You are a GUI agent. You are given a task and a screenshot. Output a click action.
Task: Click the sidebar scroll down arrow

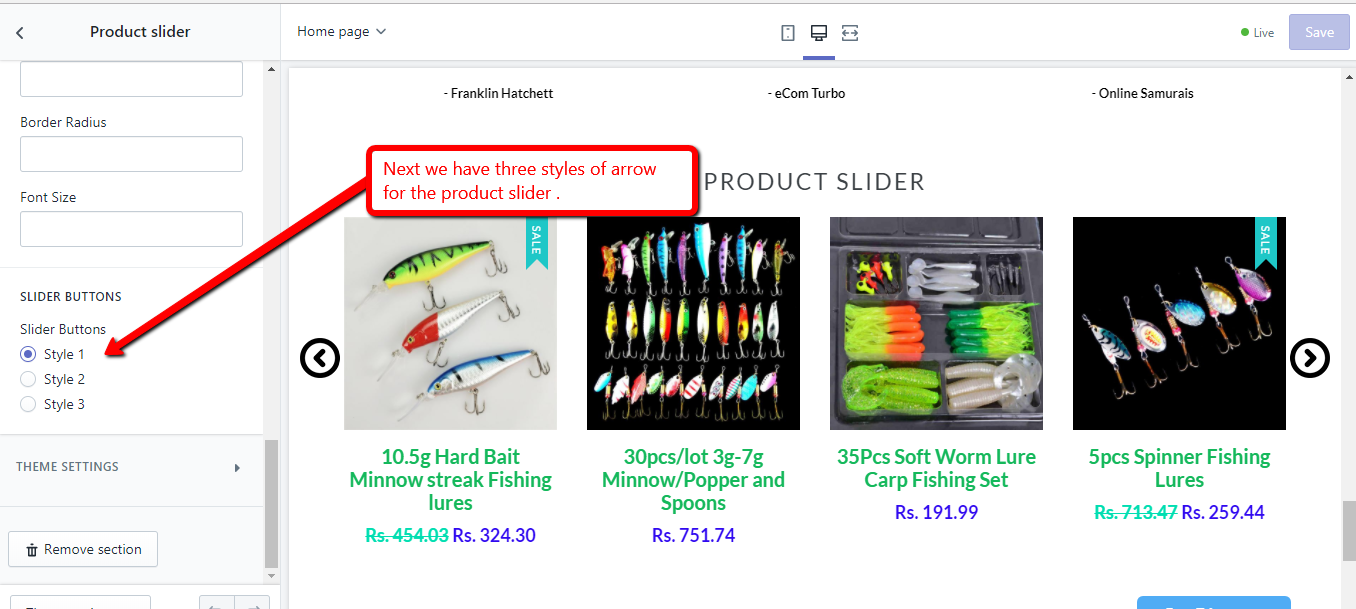click(271, 576)
